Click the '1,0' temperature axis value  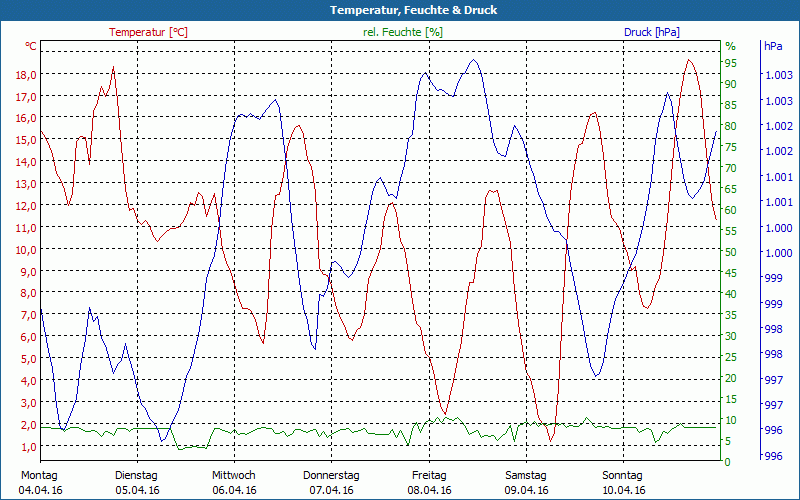point(29,446)
